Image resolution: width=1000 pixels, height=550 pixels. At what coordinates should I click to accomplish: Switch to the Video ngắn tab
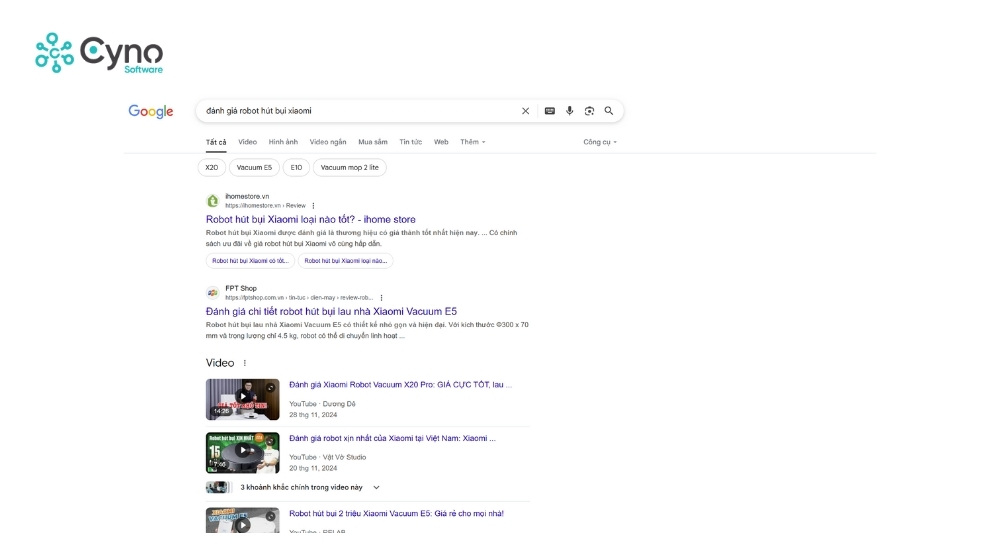[x=328, y=142]
